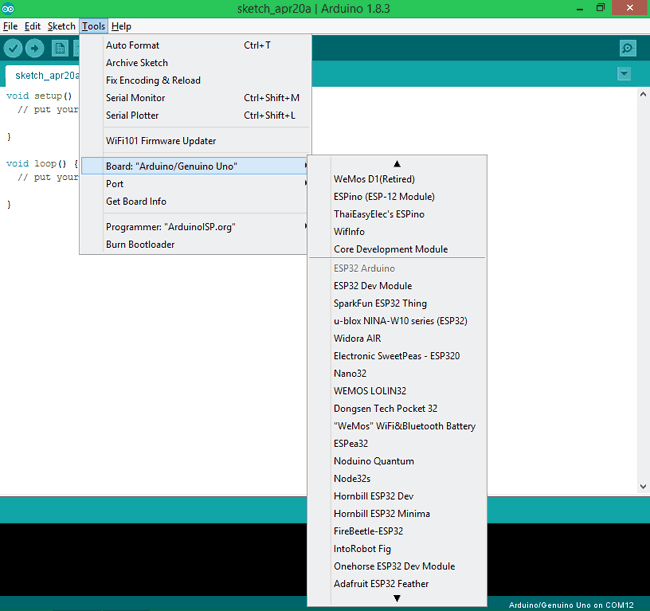Select u-blox NINA-W10 series (ESP32)
Image resolution: width=650 pixels, height=611 pixels.
(x=397, y=321)
